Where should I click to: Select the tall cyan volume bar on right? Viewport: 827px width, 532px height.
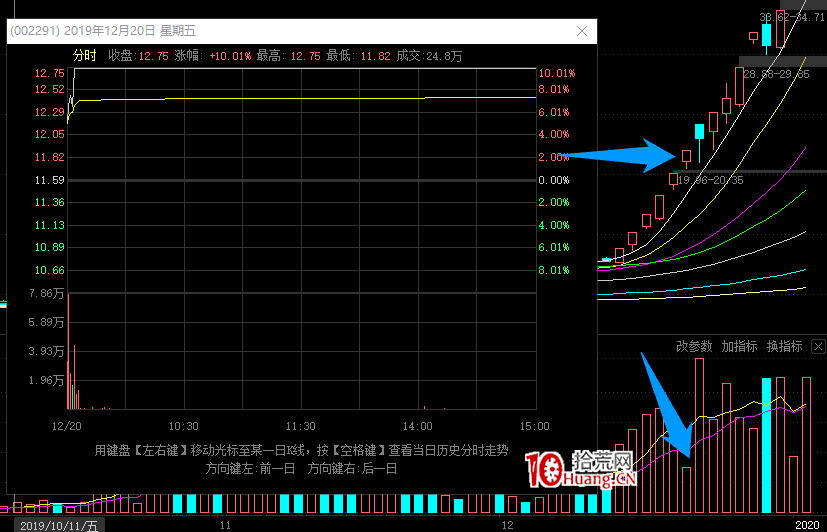pyautogui.click(x=766, y=446)
